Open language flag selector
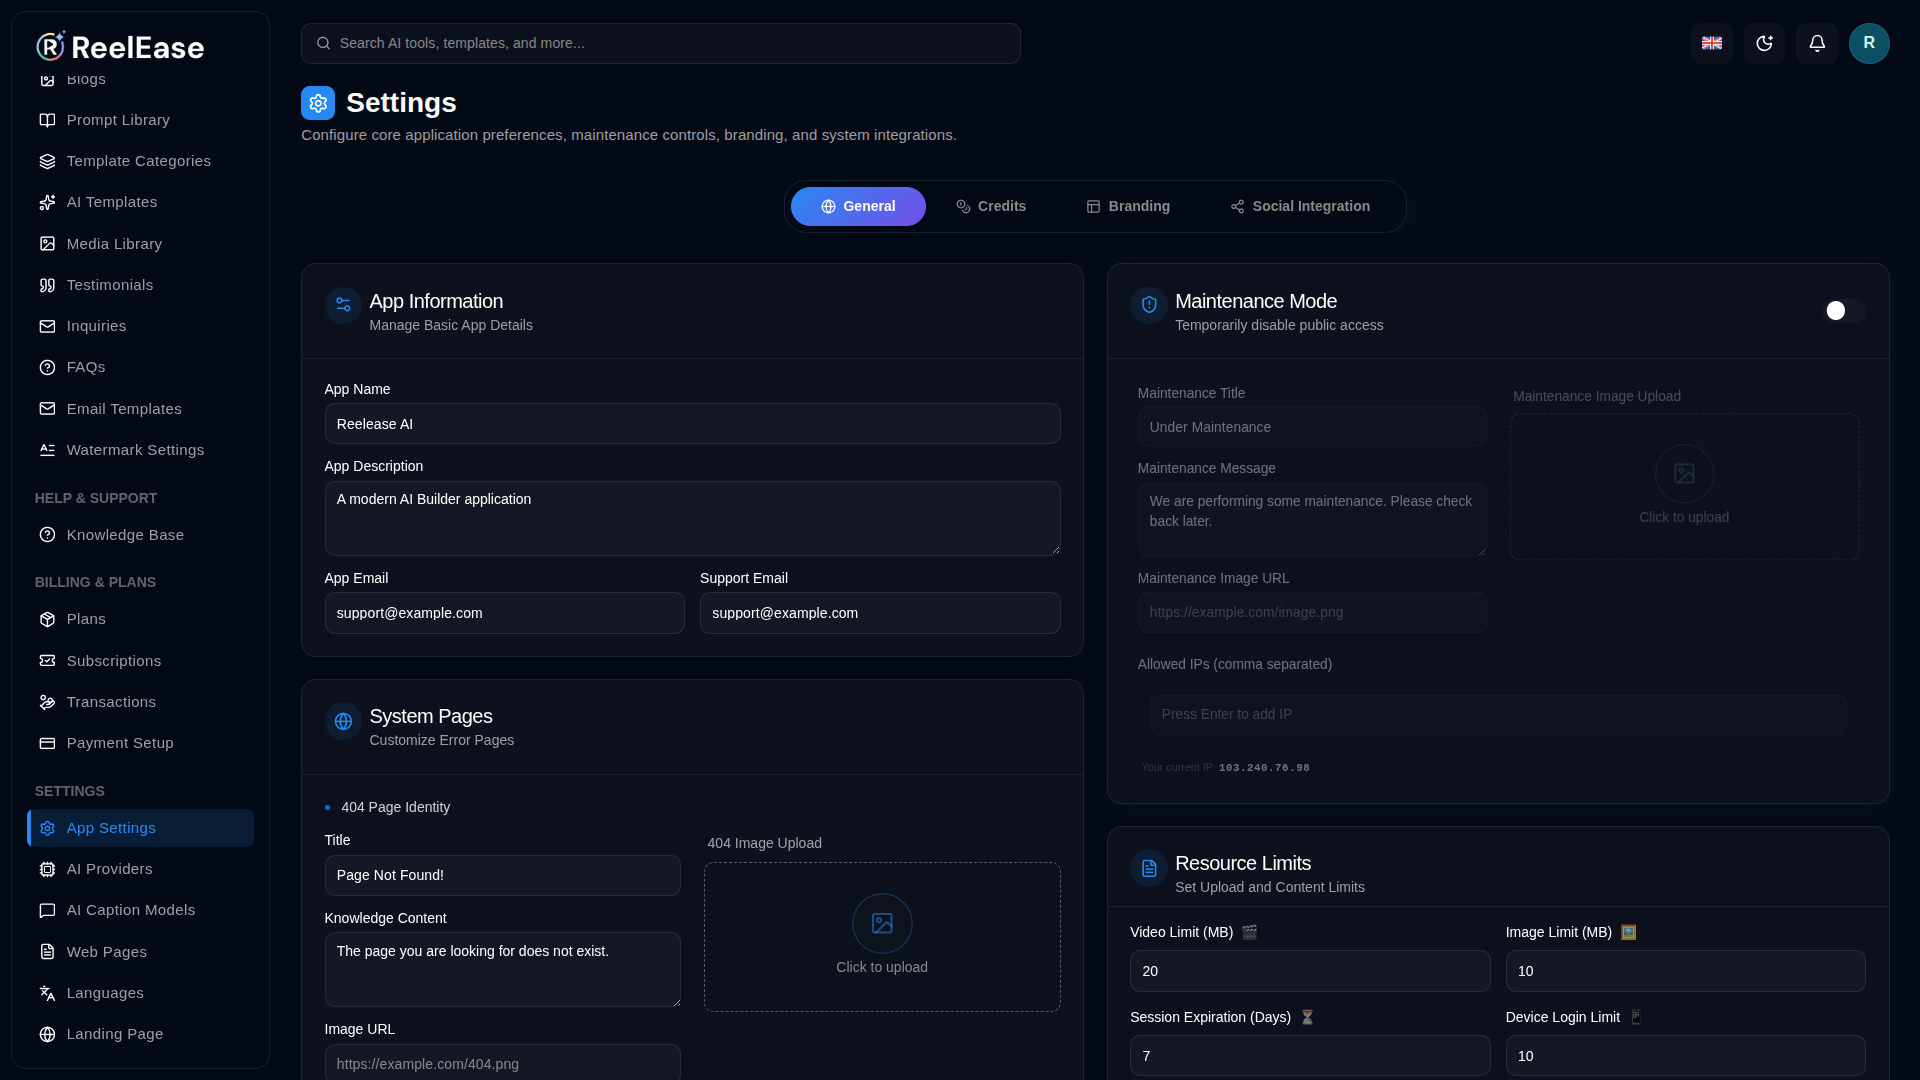Image resolution: width=1920 pixels, height=1080 pixels. 1711,43
